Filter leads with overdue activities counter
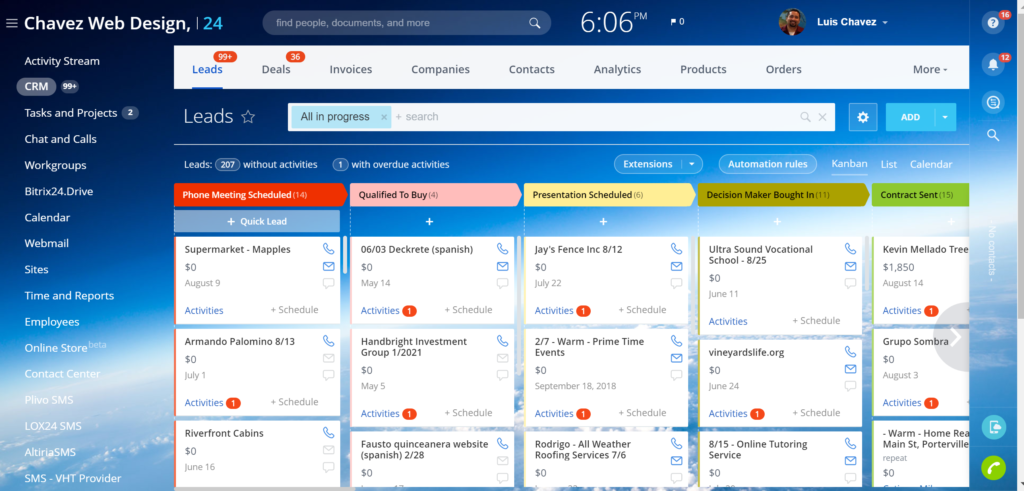Viewport: 1024px width, 491px height. 340,165
